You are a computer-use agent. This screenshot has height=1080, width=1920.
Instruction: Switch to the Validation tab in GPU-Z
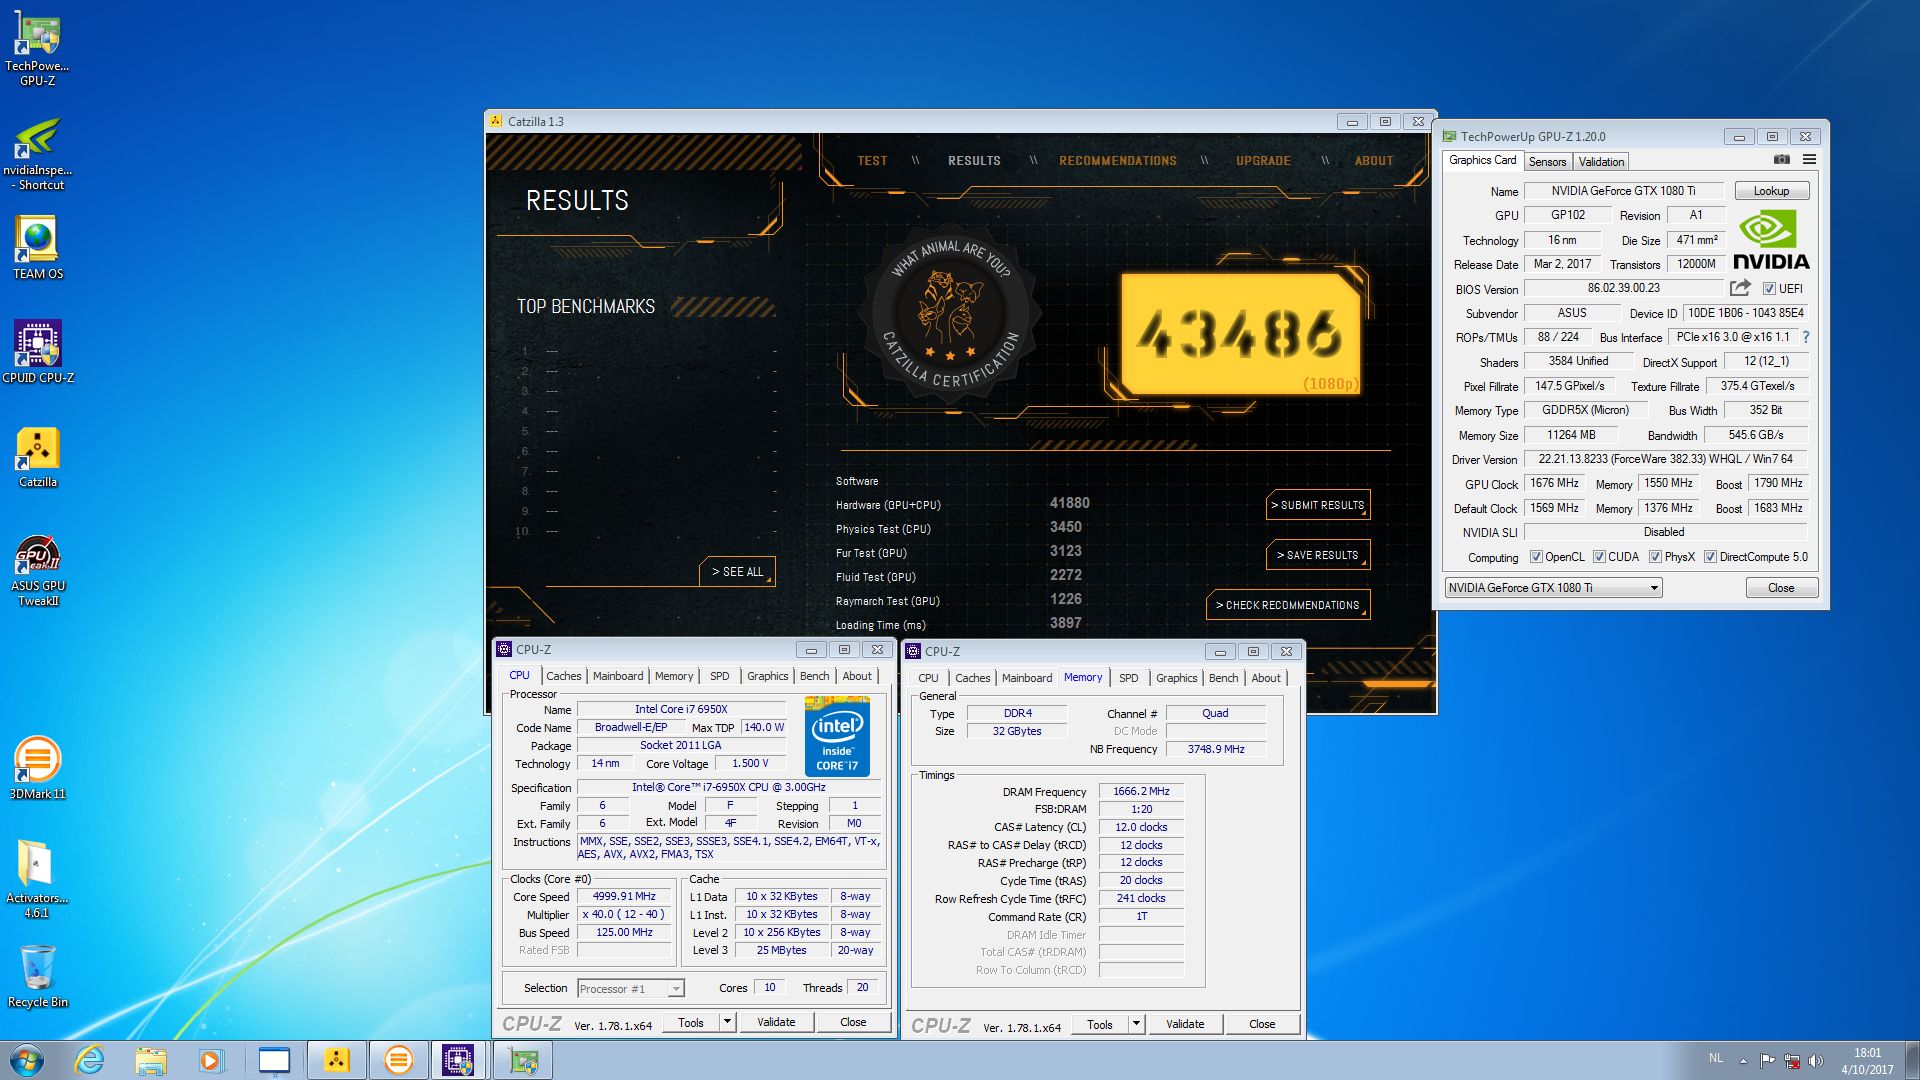[1601, 162]
